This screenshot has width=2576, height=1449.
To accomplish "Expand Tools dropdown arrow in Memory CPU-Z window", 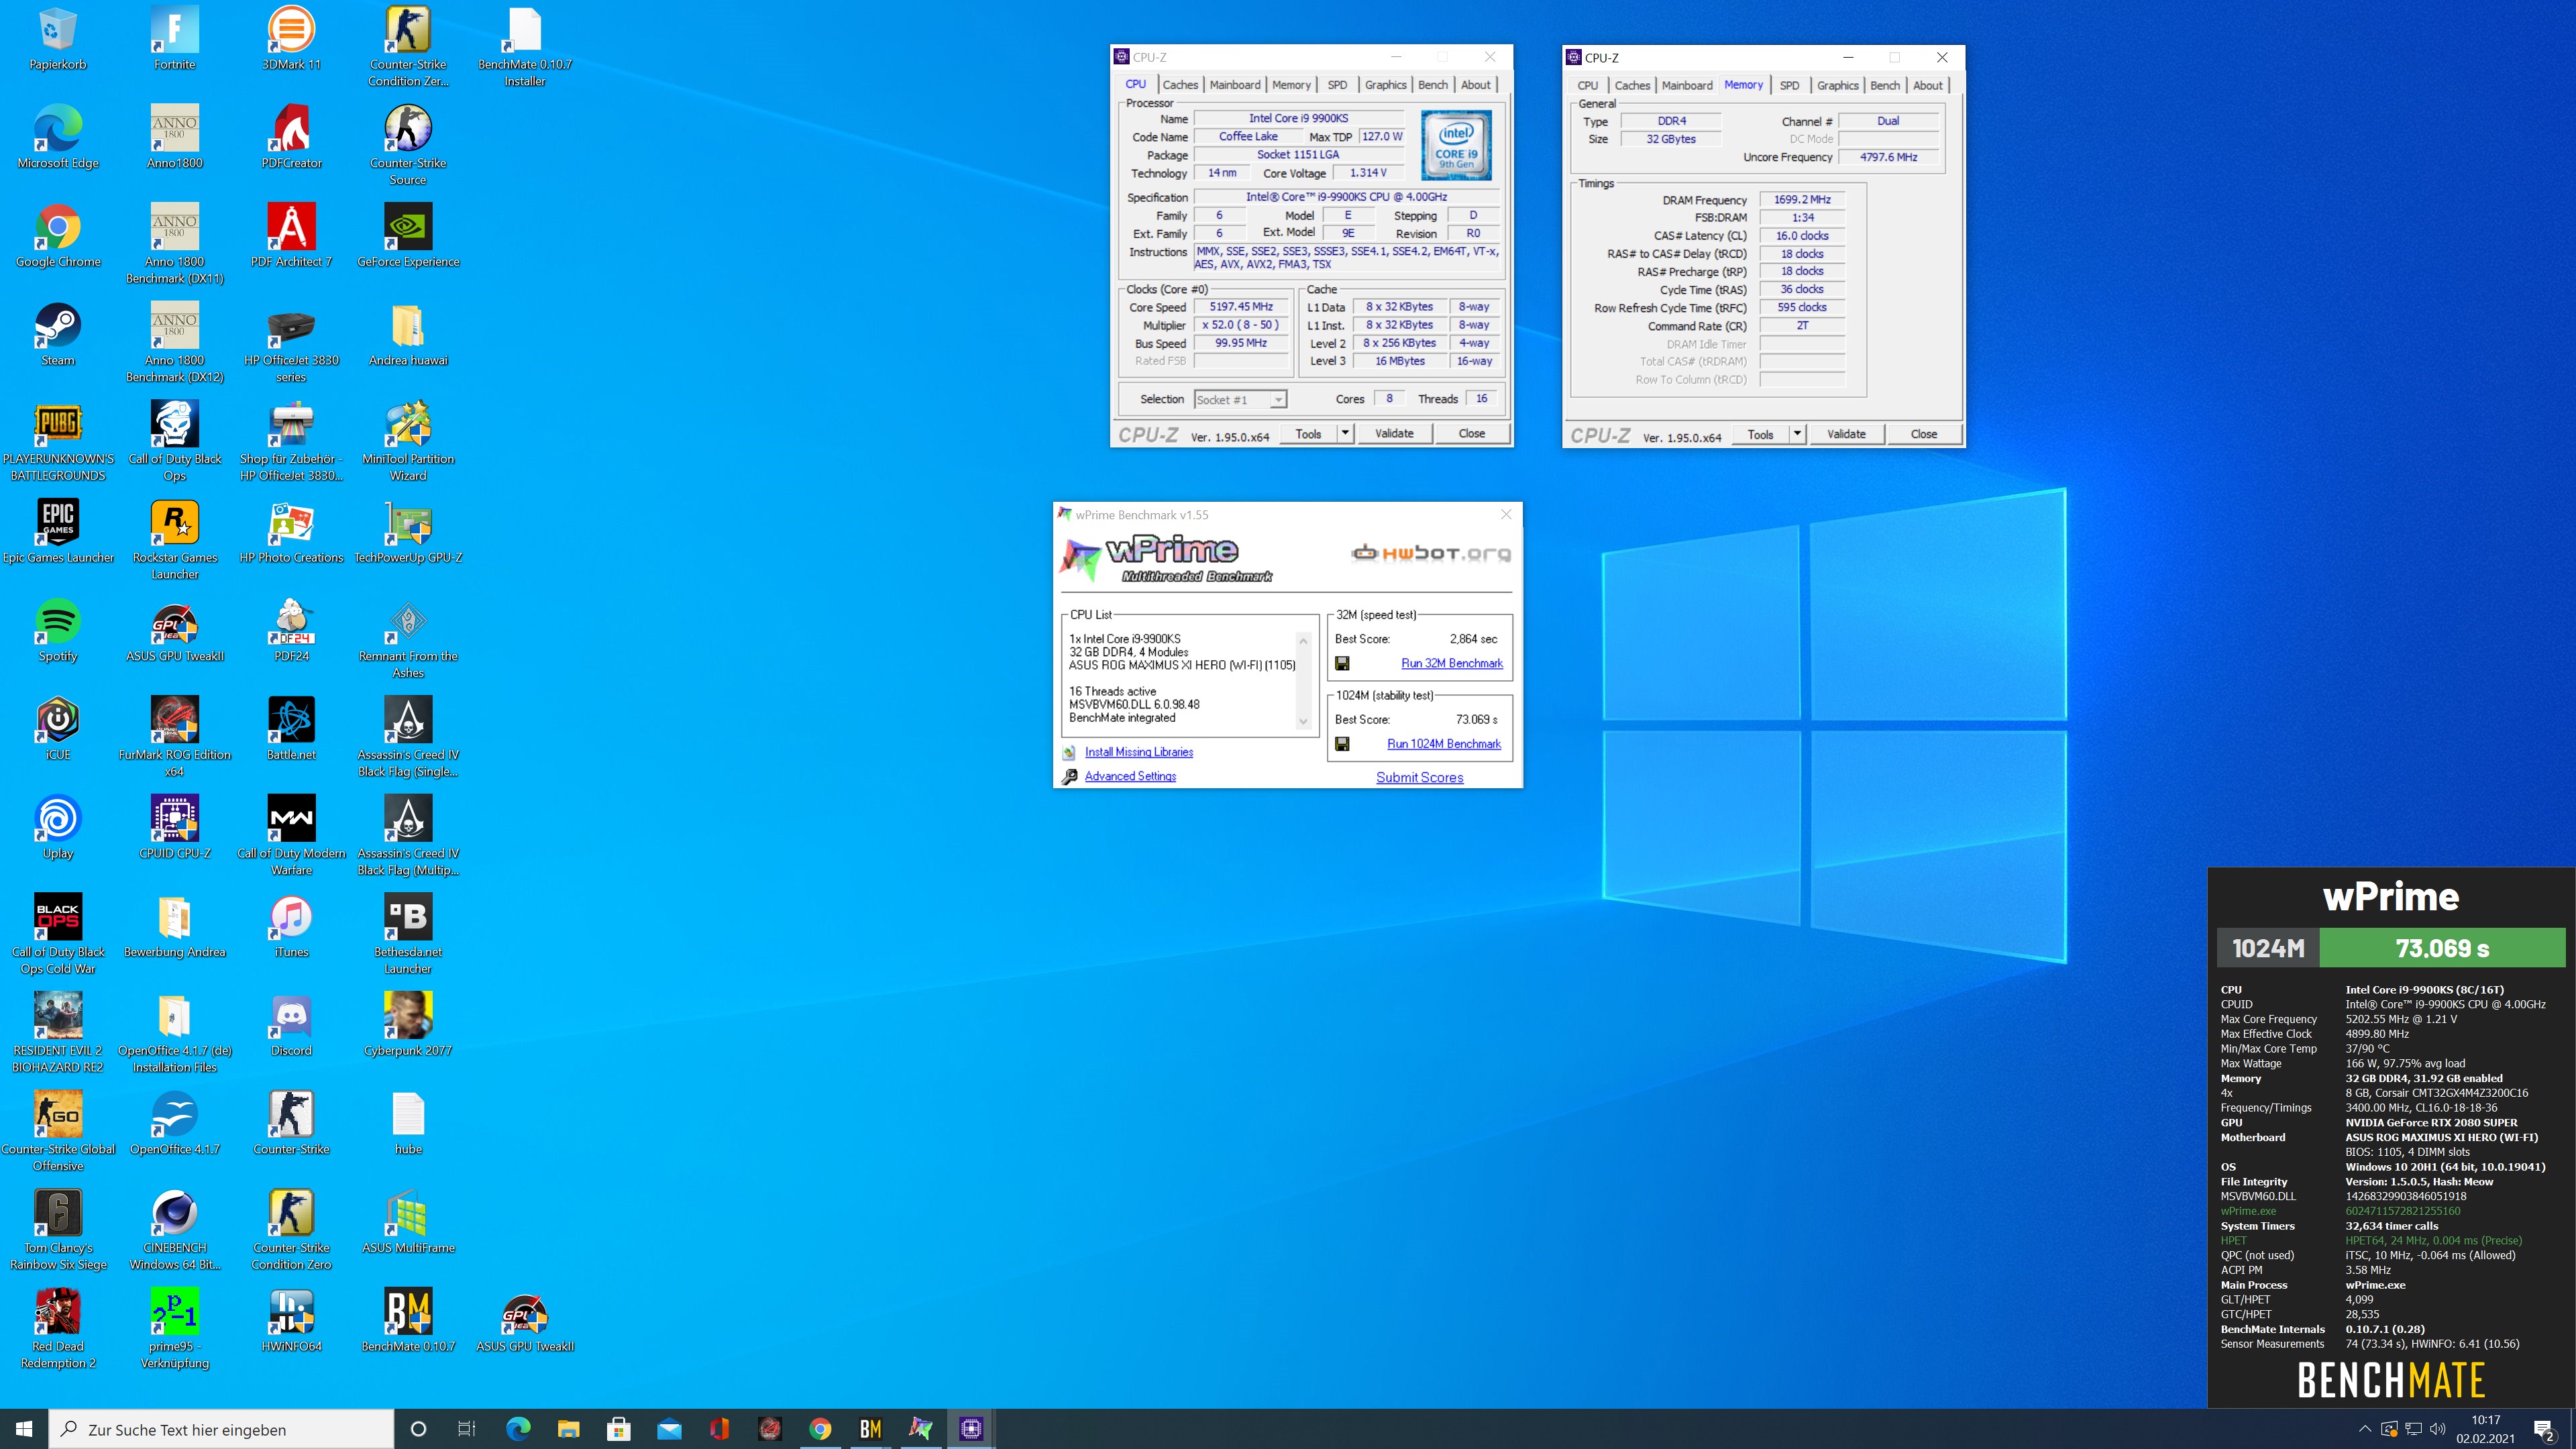I will pyautogui.click(x=1797, y=434).
